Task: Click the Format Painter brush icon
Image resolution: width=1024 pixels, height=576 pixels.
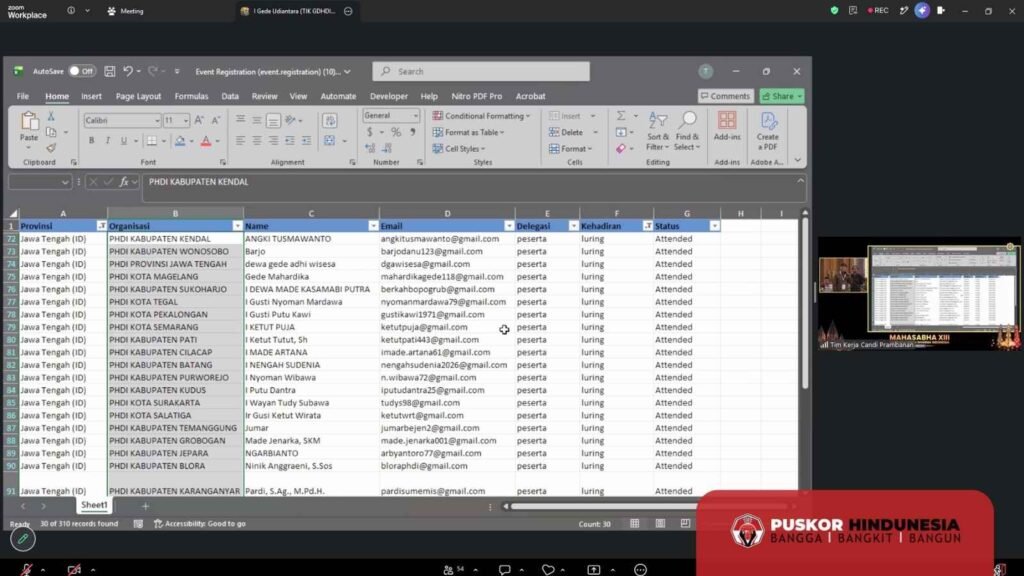Action: pos(51,148)
